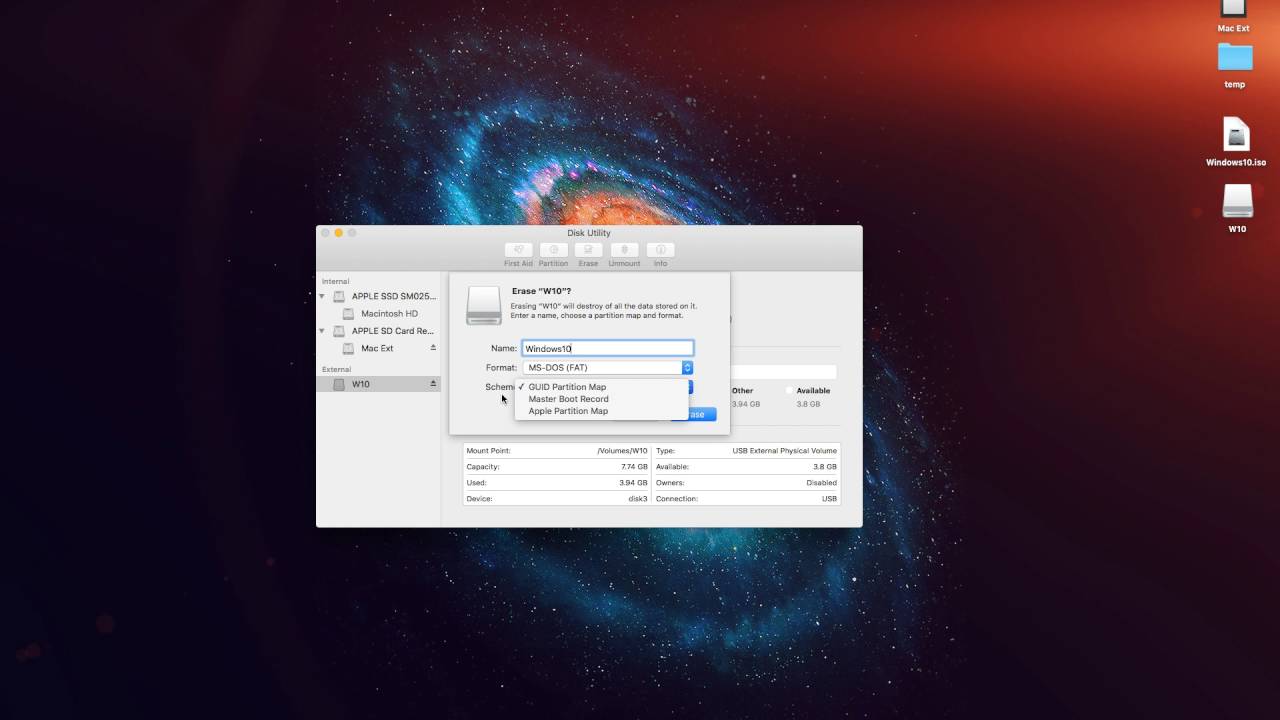Click the yellow minimize window button
Image resolution: width=1280 pixels, height=720 pixels.
click(339, 233)
